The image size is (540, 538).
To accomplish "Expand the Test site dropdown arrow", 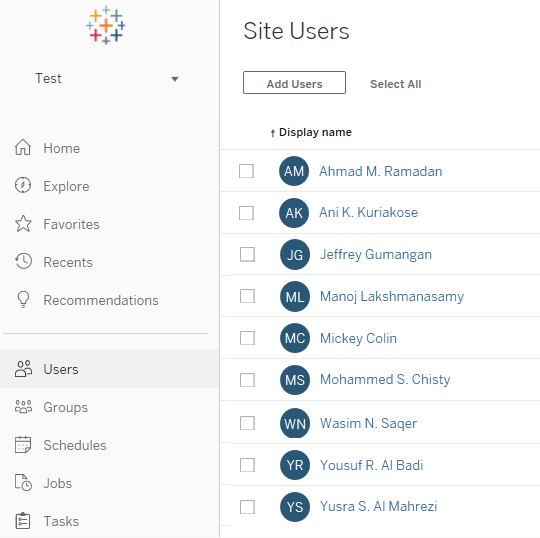I will click(x=175, y=79).
